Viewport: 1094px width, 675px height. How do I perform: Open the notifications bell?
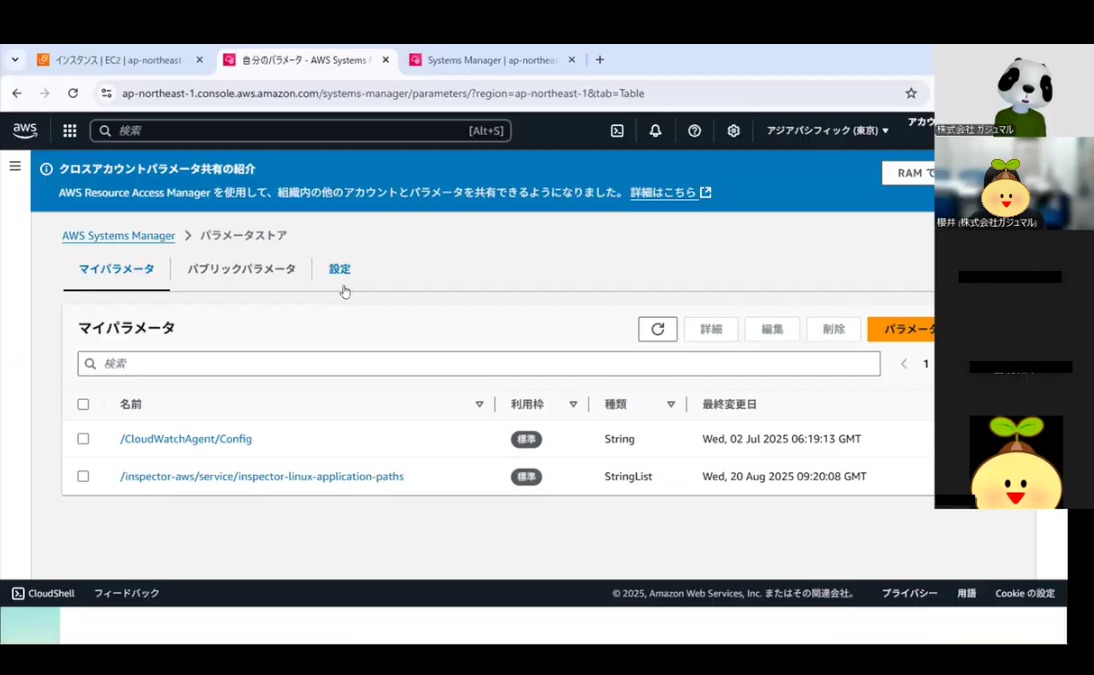point(655,131)
